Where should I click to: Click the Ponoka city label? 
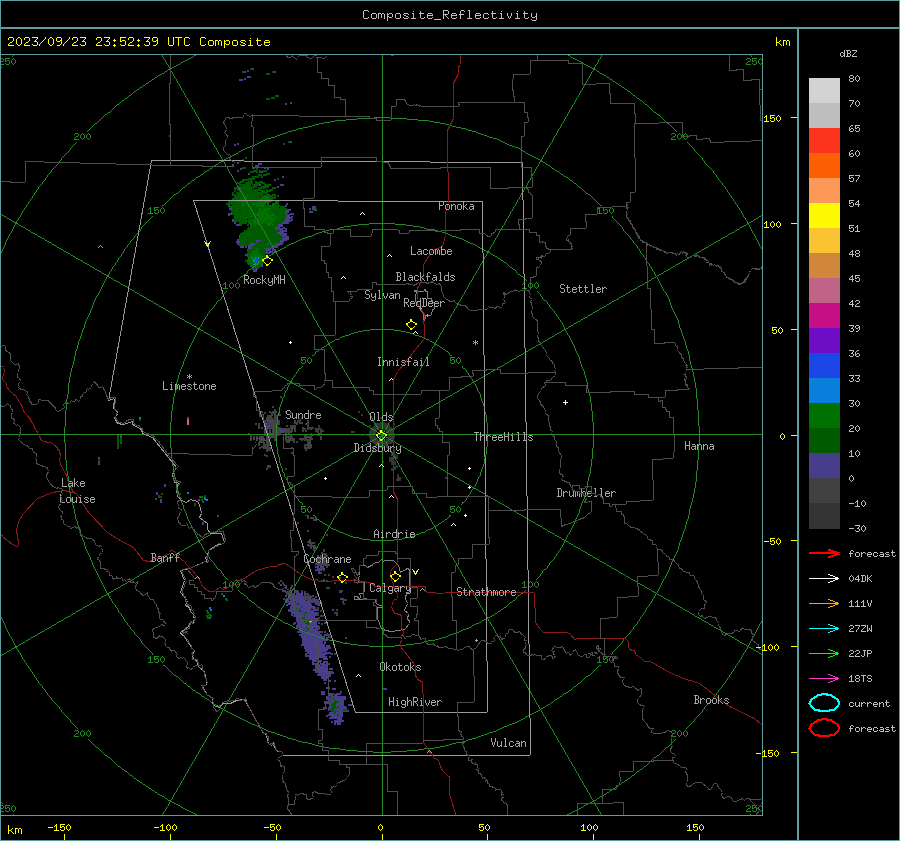[456, 206]
